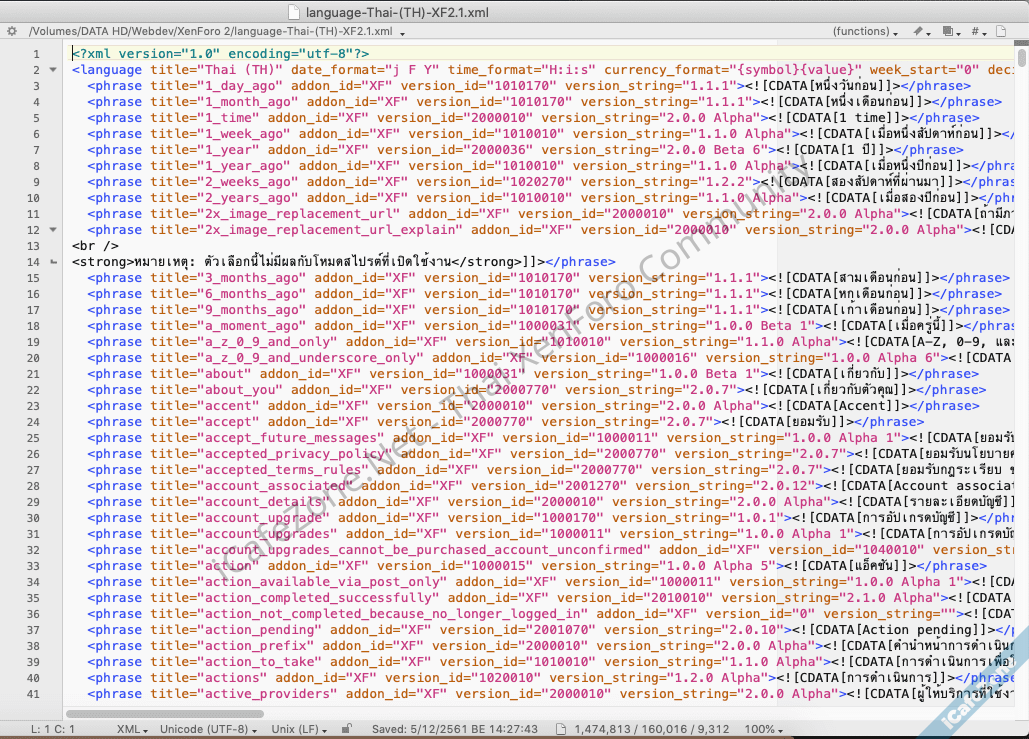The height and width of the screenshot is (739, 1029).
Task: Open the text options squares menu
Action: (x=951, y=31)
